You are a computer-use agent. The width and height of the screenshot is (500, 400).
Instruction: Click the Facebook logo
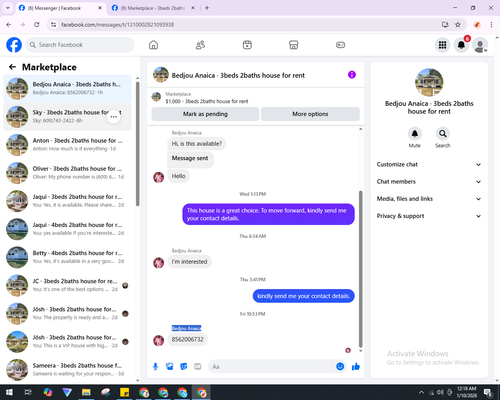click(14, 45)
